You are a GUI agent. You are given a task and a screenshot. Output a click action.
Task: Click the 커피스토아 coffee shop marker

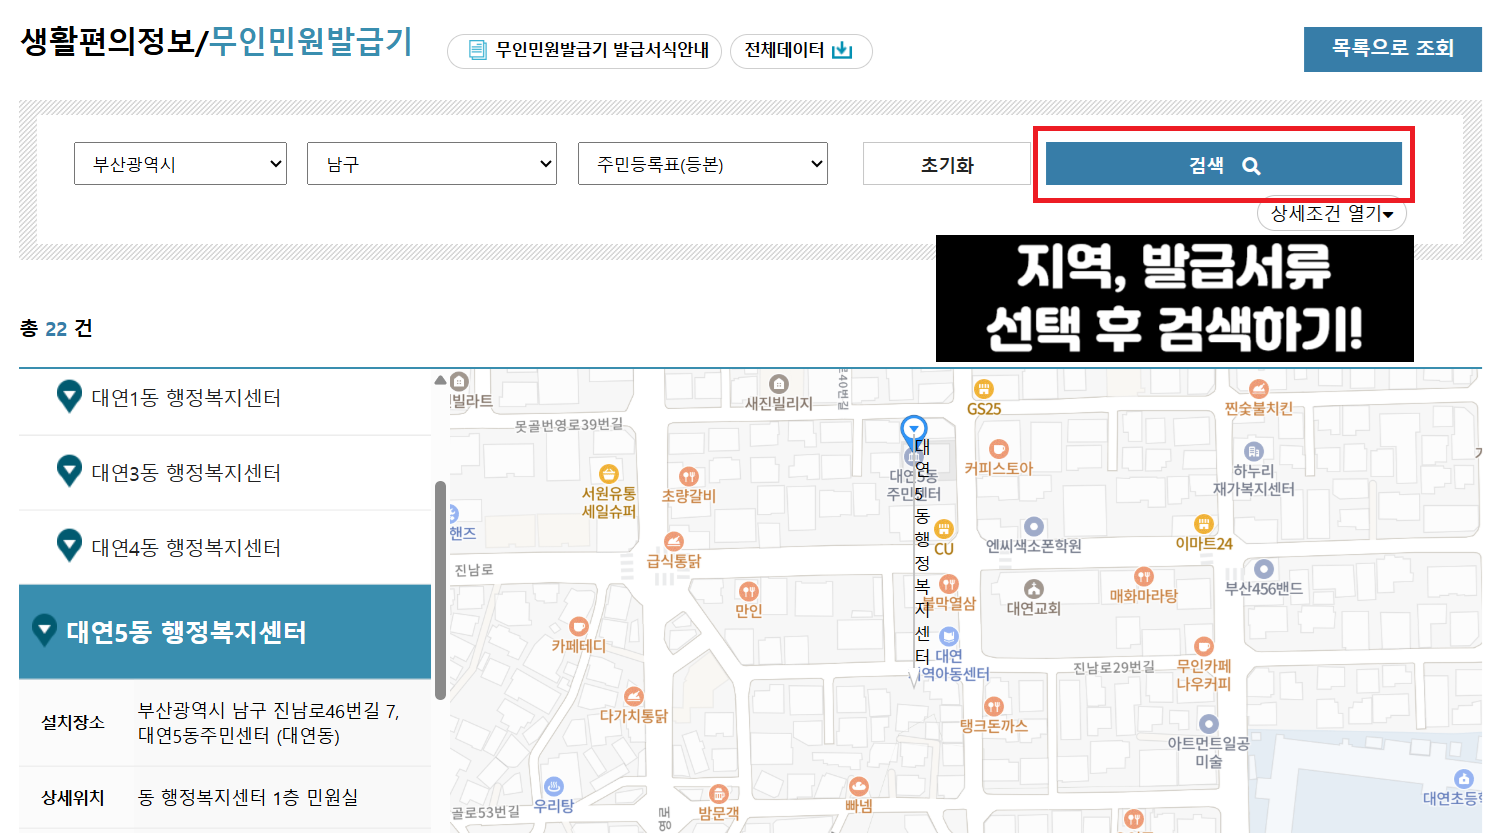pos(1000,450)
